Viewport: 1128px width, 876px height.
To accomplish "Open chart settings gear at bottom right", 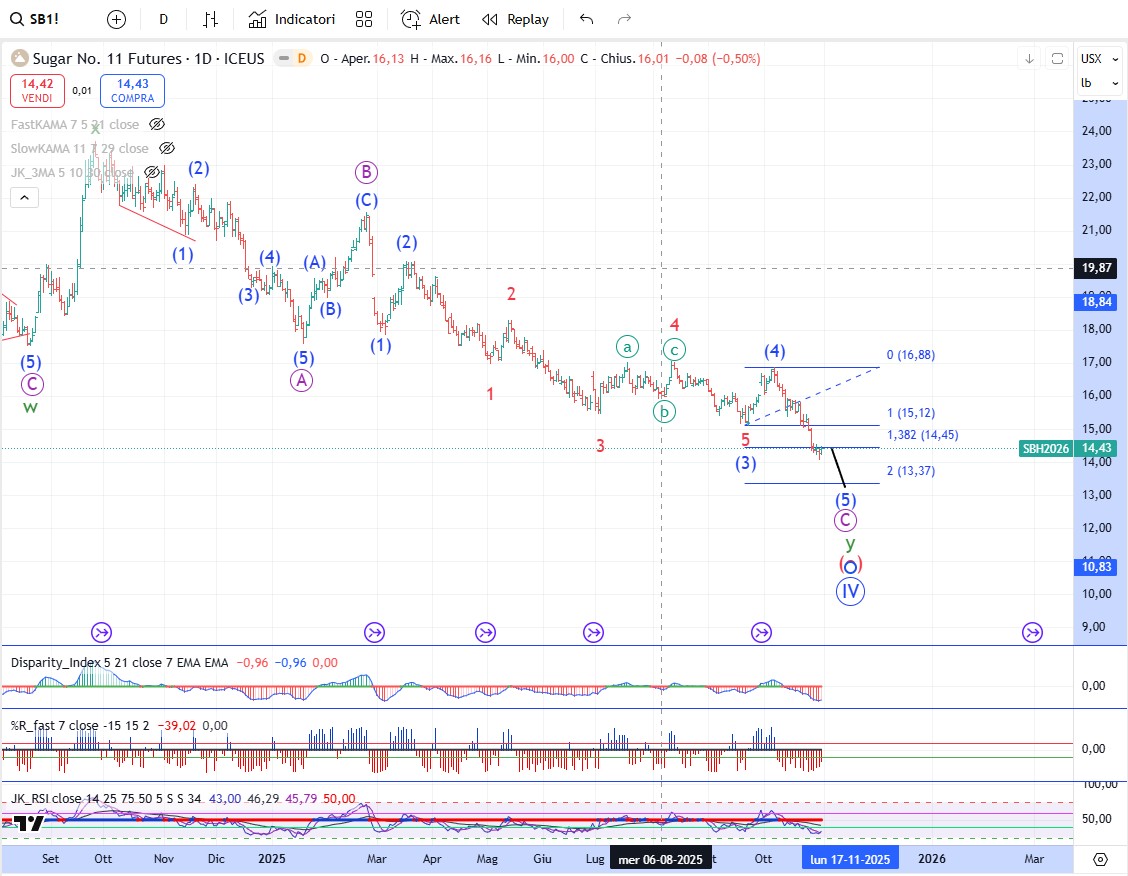I will tap(1100, 859).
